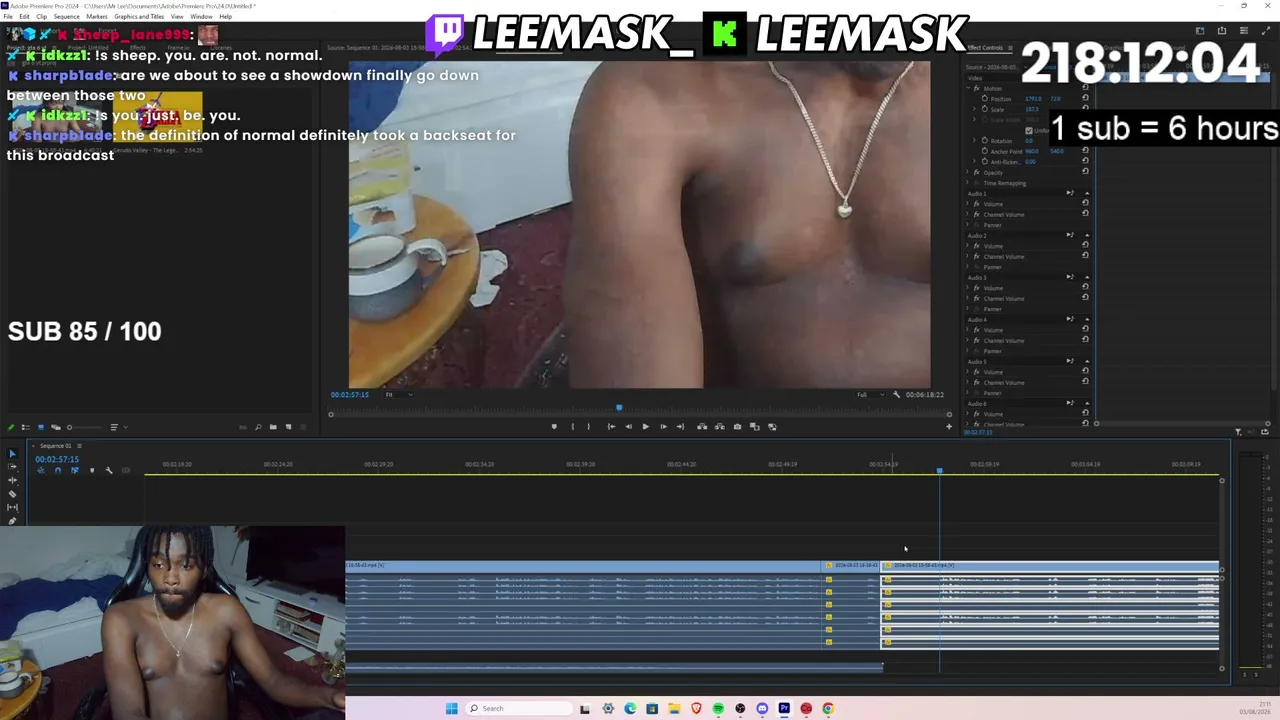Click the Lift button in Program Monitor
The image size is (1280, 720).
coord(702,427)
